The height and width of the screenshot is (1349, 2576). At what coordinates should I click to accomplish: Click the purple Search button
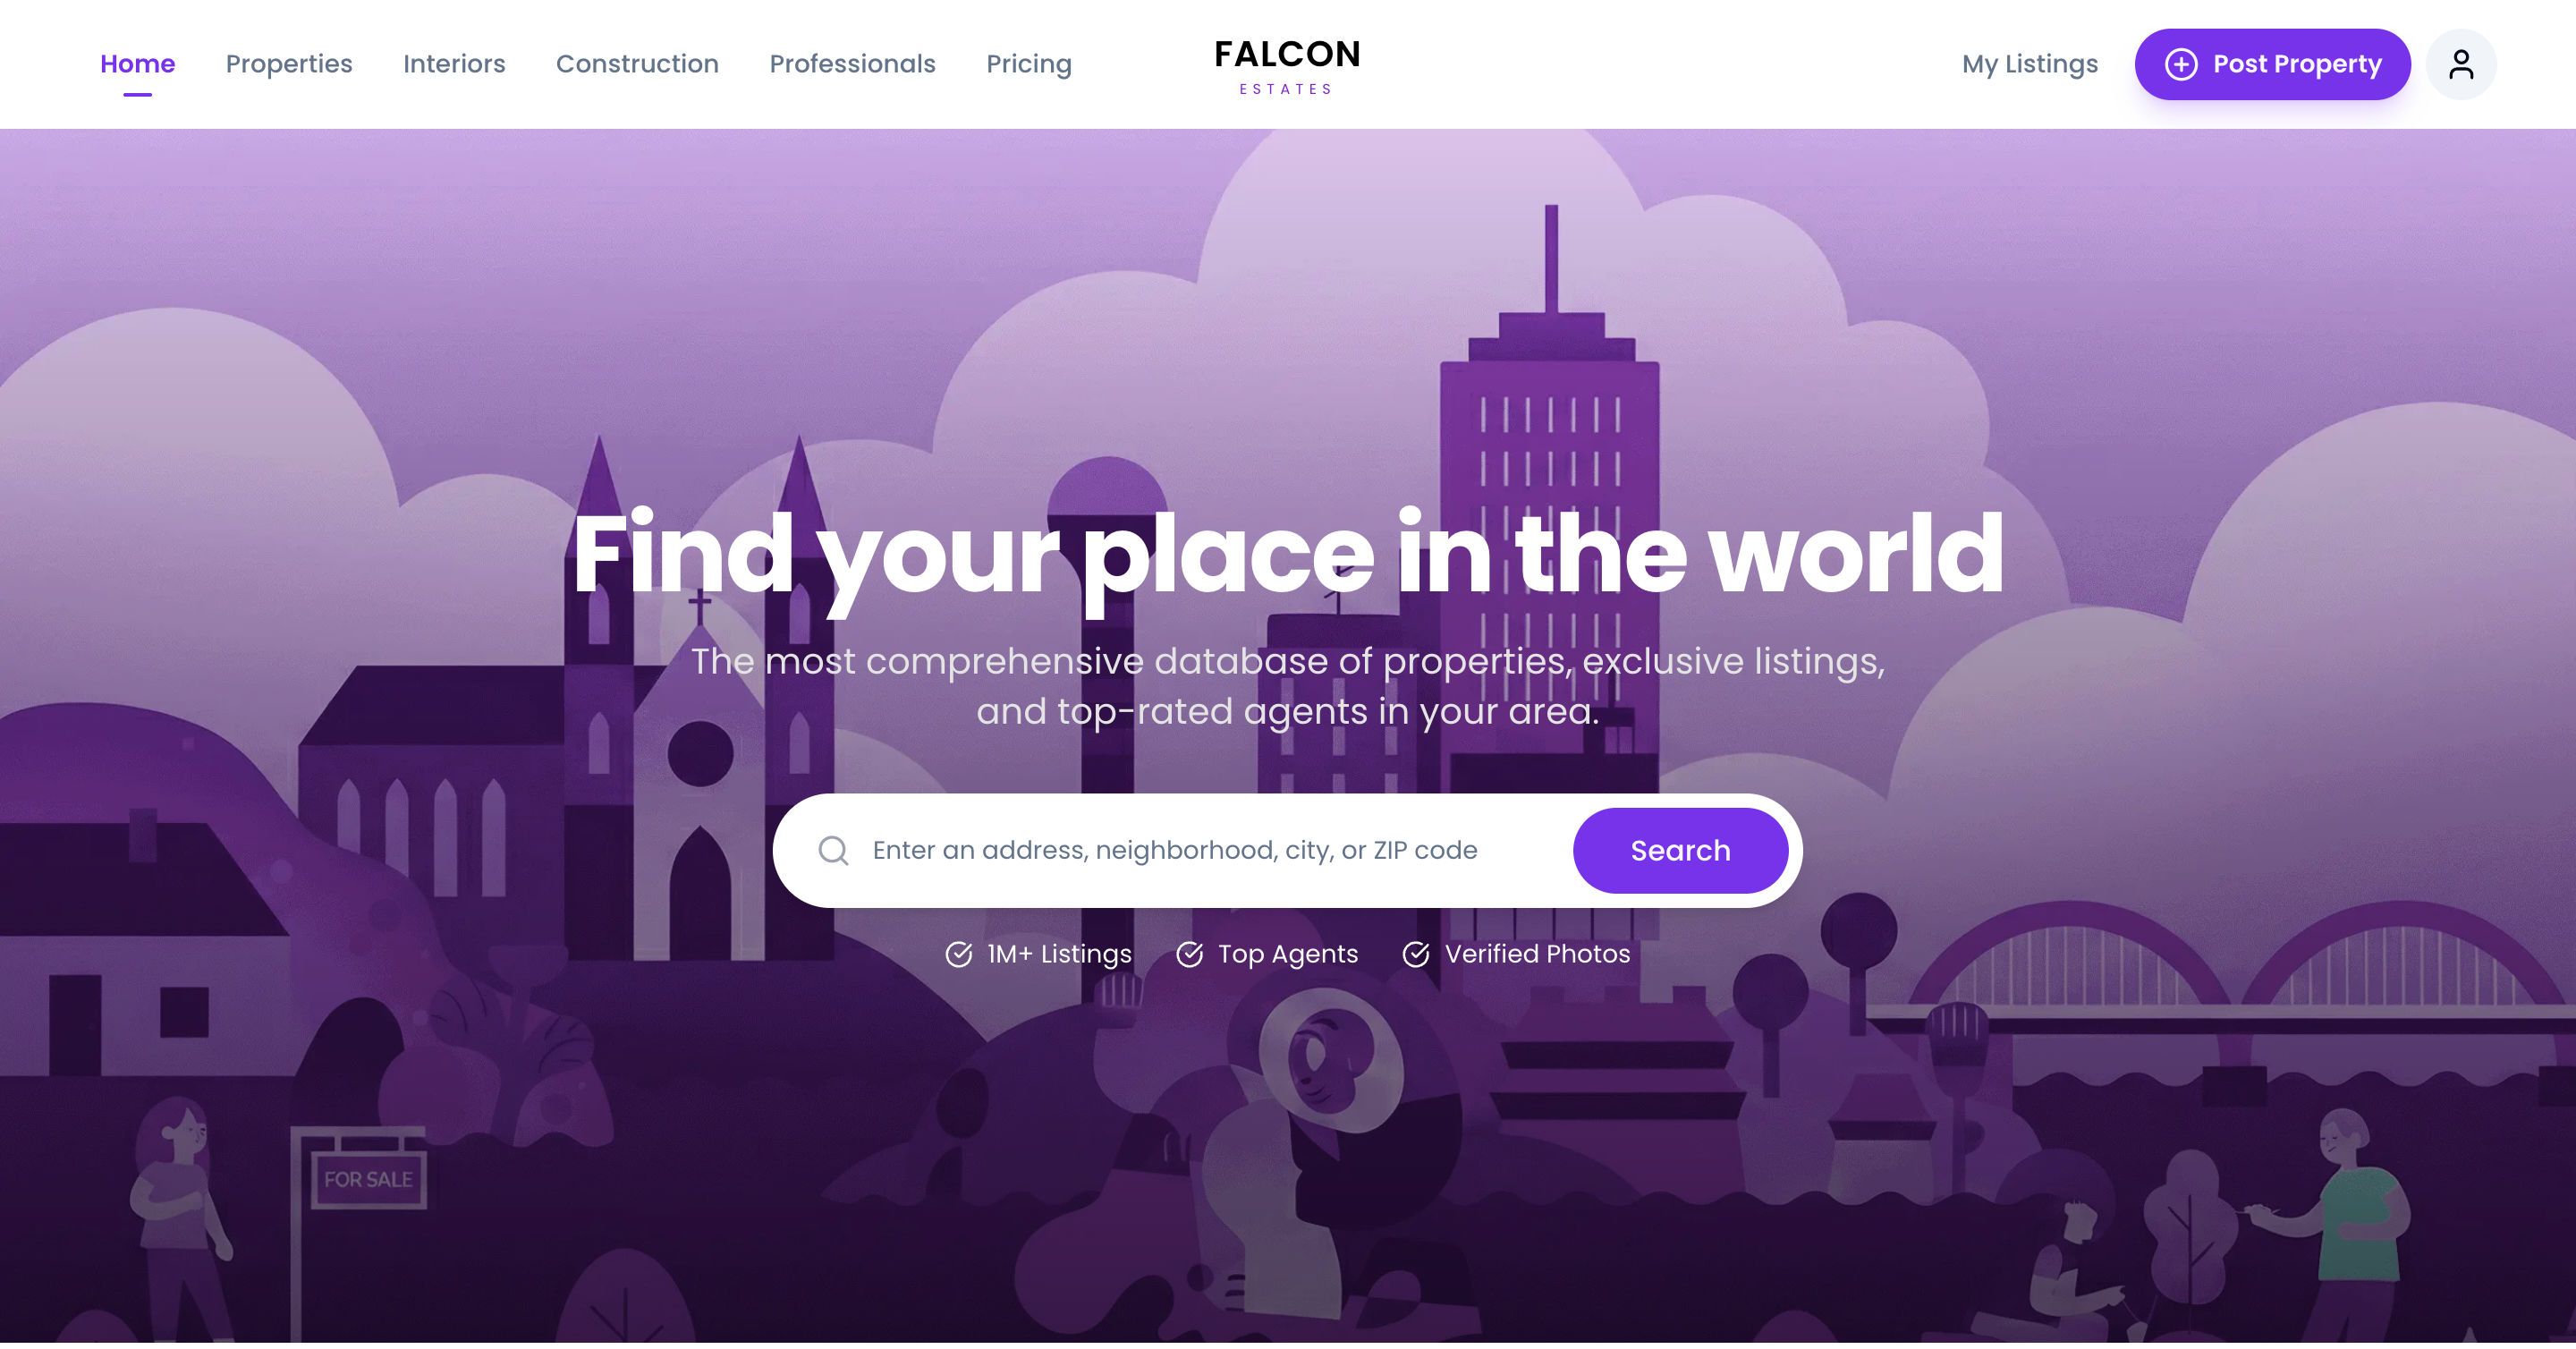coord(1680,851)
